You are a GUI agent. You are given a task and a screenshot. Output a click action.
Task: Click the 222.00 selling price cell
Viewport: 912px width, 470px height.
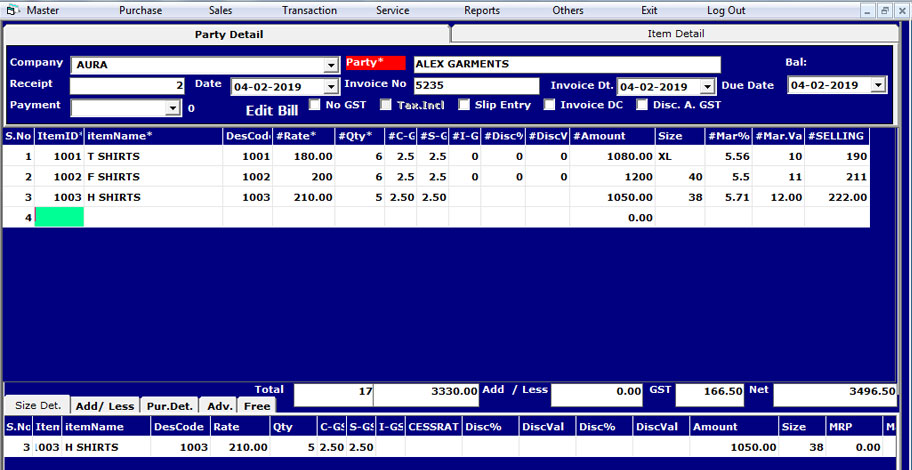[837, 197]
